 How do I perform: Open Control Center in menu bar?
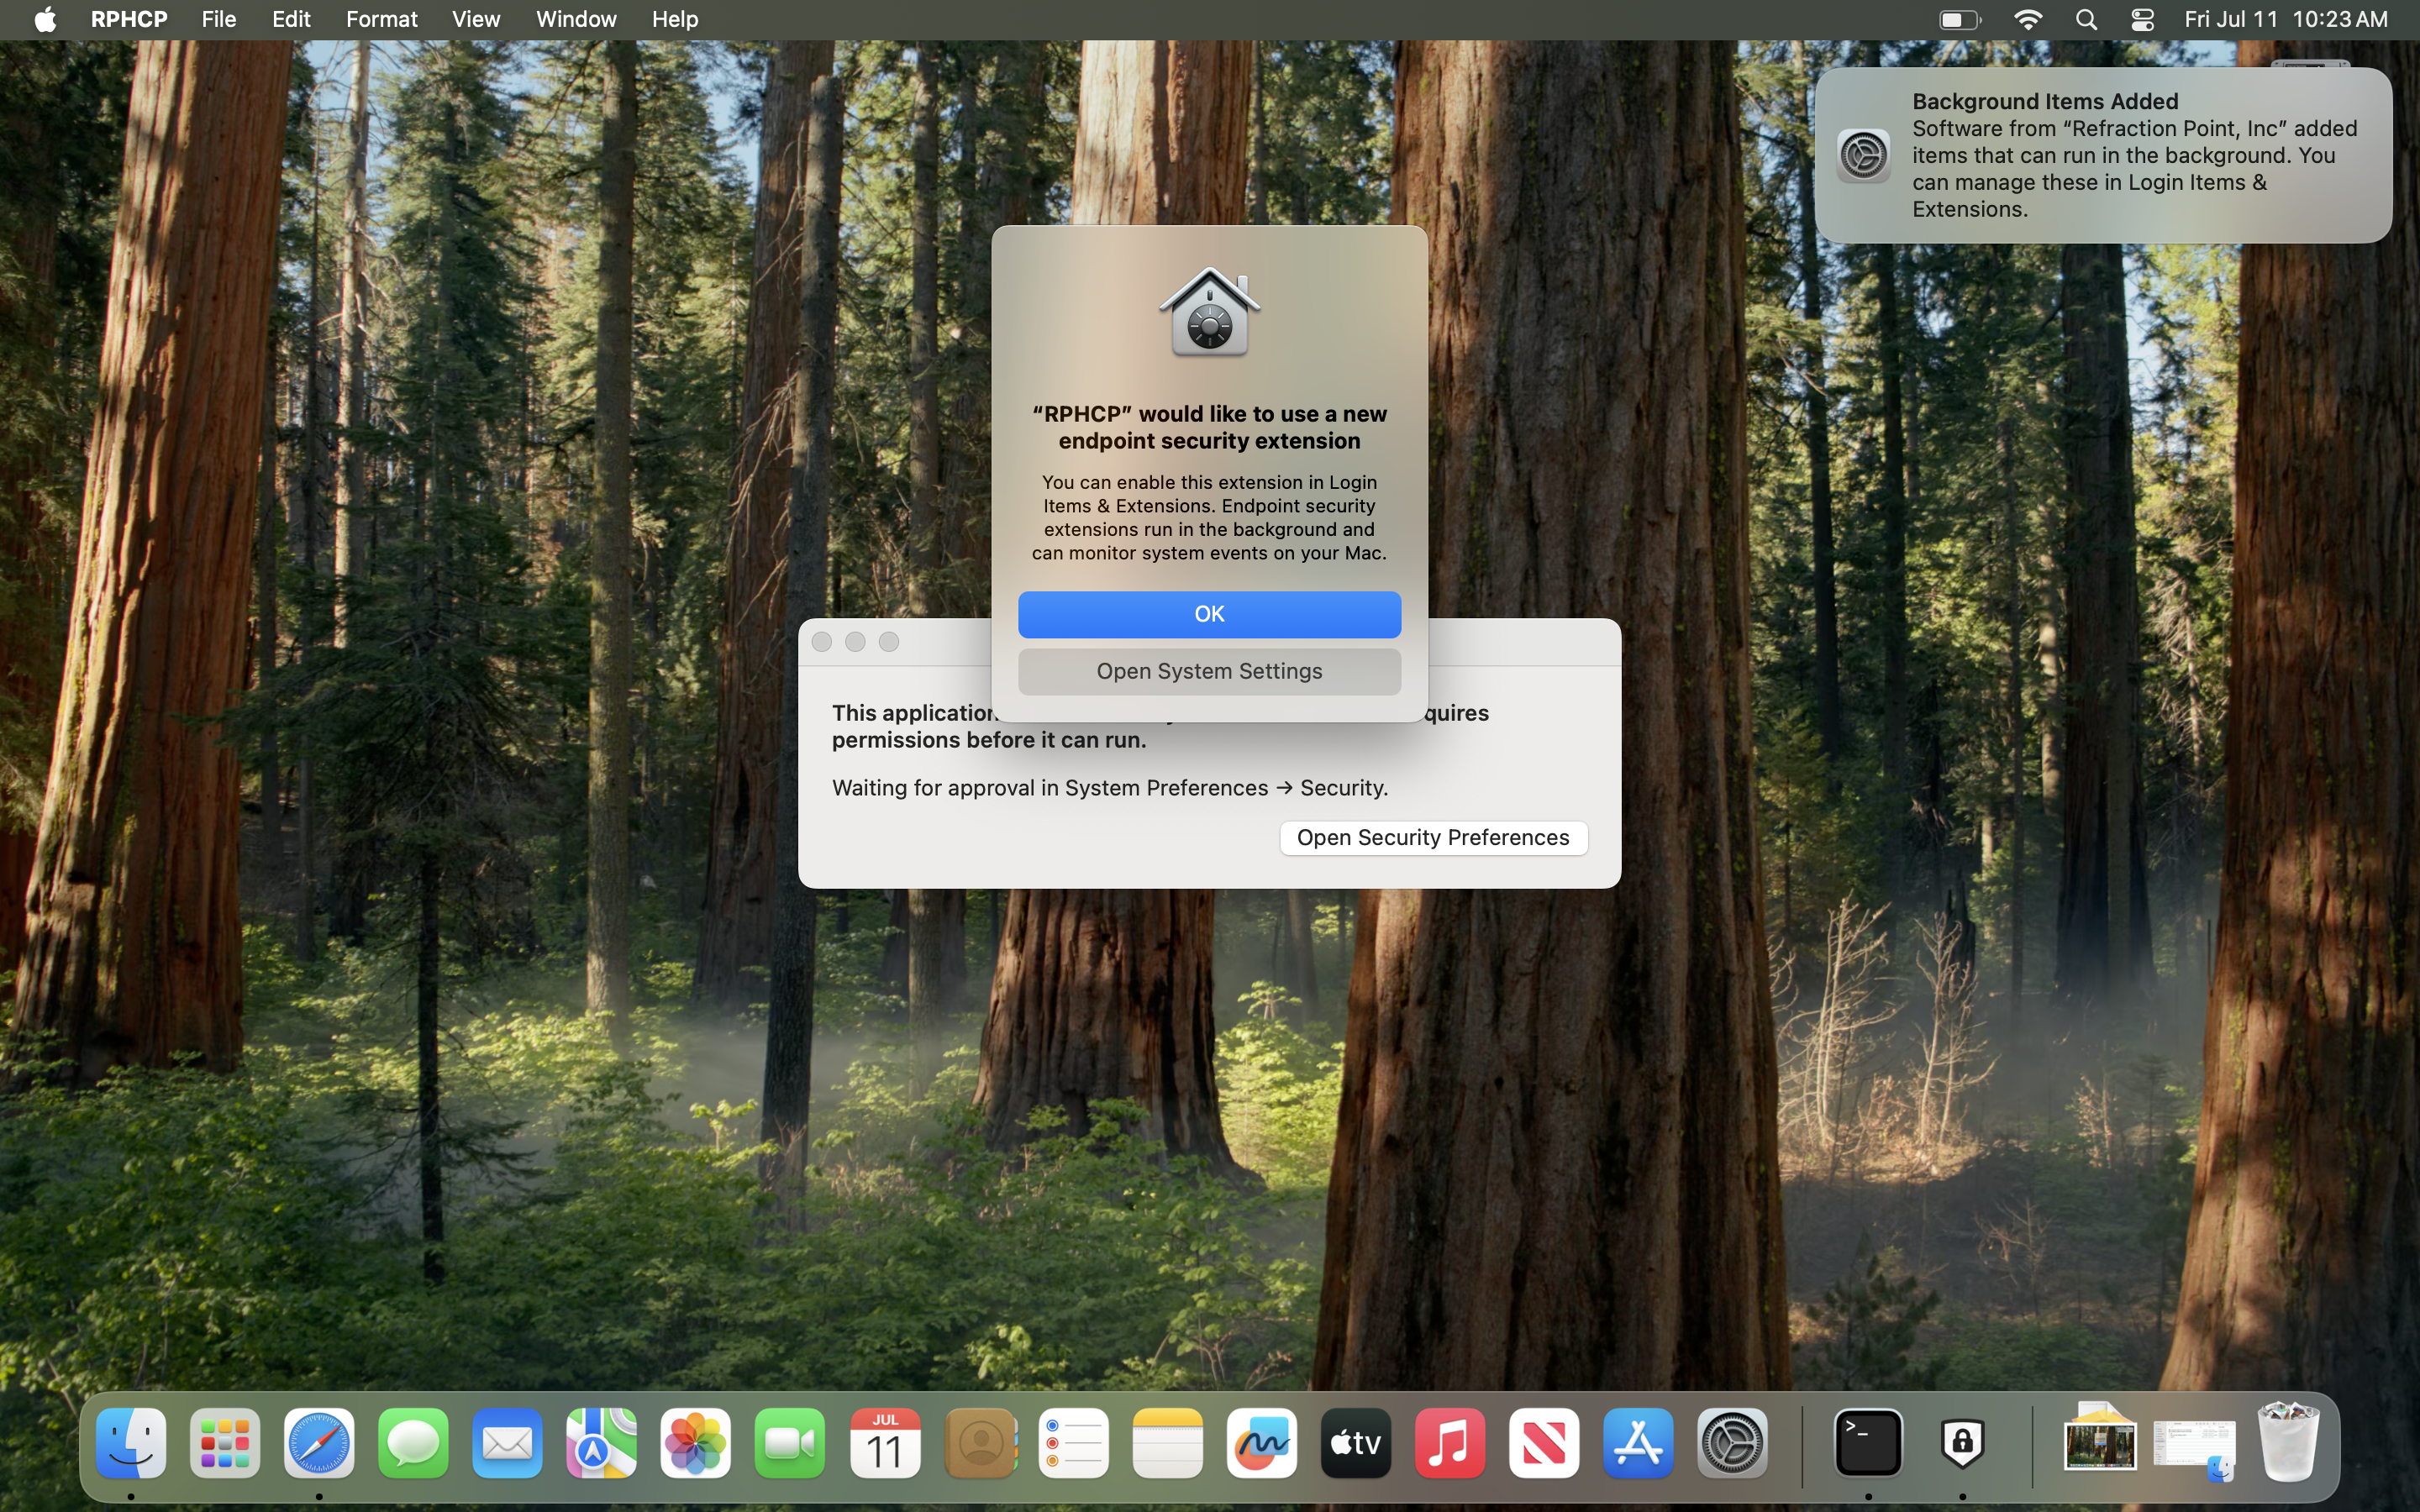pyautogui.click(x=2142, y=19)
